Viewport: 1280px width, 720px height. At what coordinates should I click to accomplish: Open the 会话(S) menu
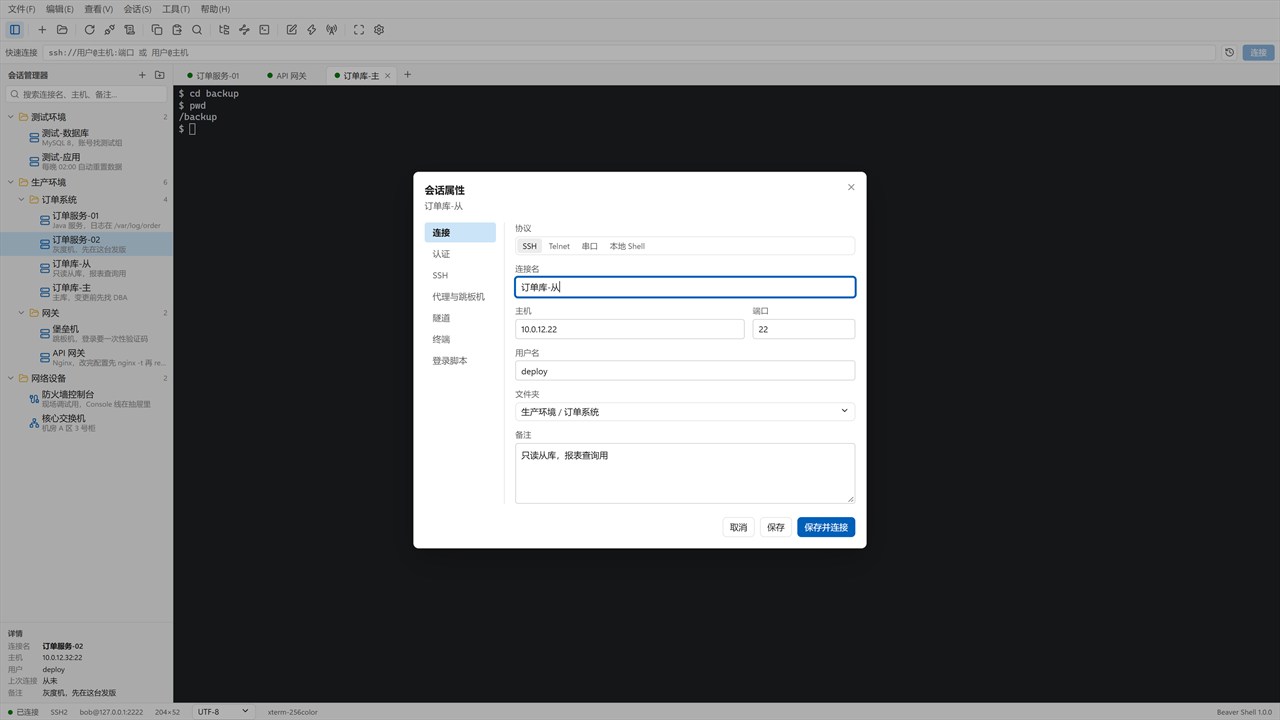tap(138, 9)
